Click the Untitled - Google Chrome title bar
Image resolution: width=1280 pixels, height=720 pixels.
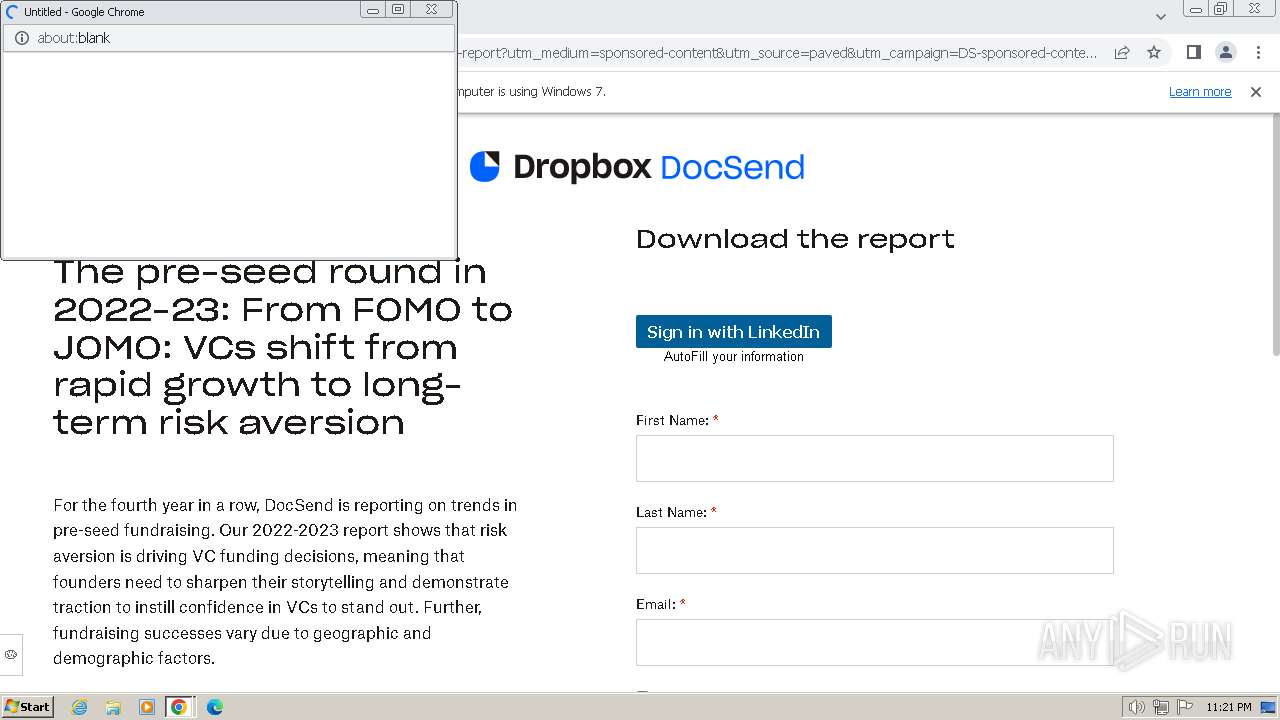coord(180,11)
